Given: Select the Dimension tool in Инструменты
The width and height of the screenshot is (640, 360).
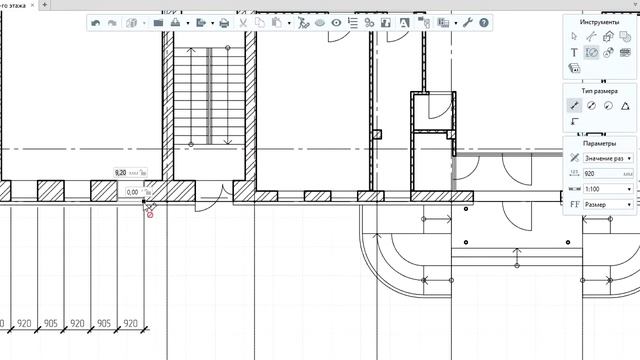Looking at the screenshot, I should [x=591, y=53].
